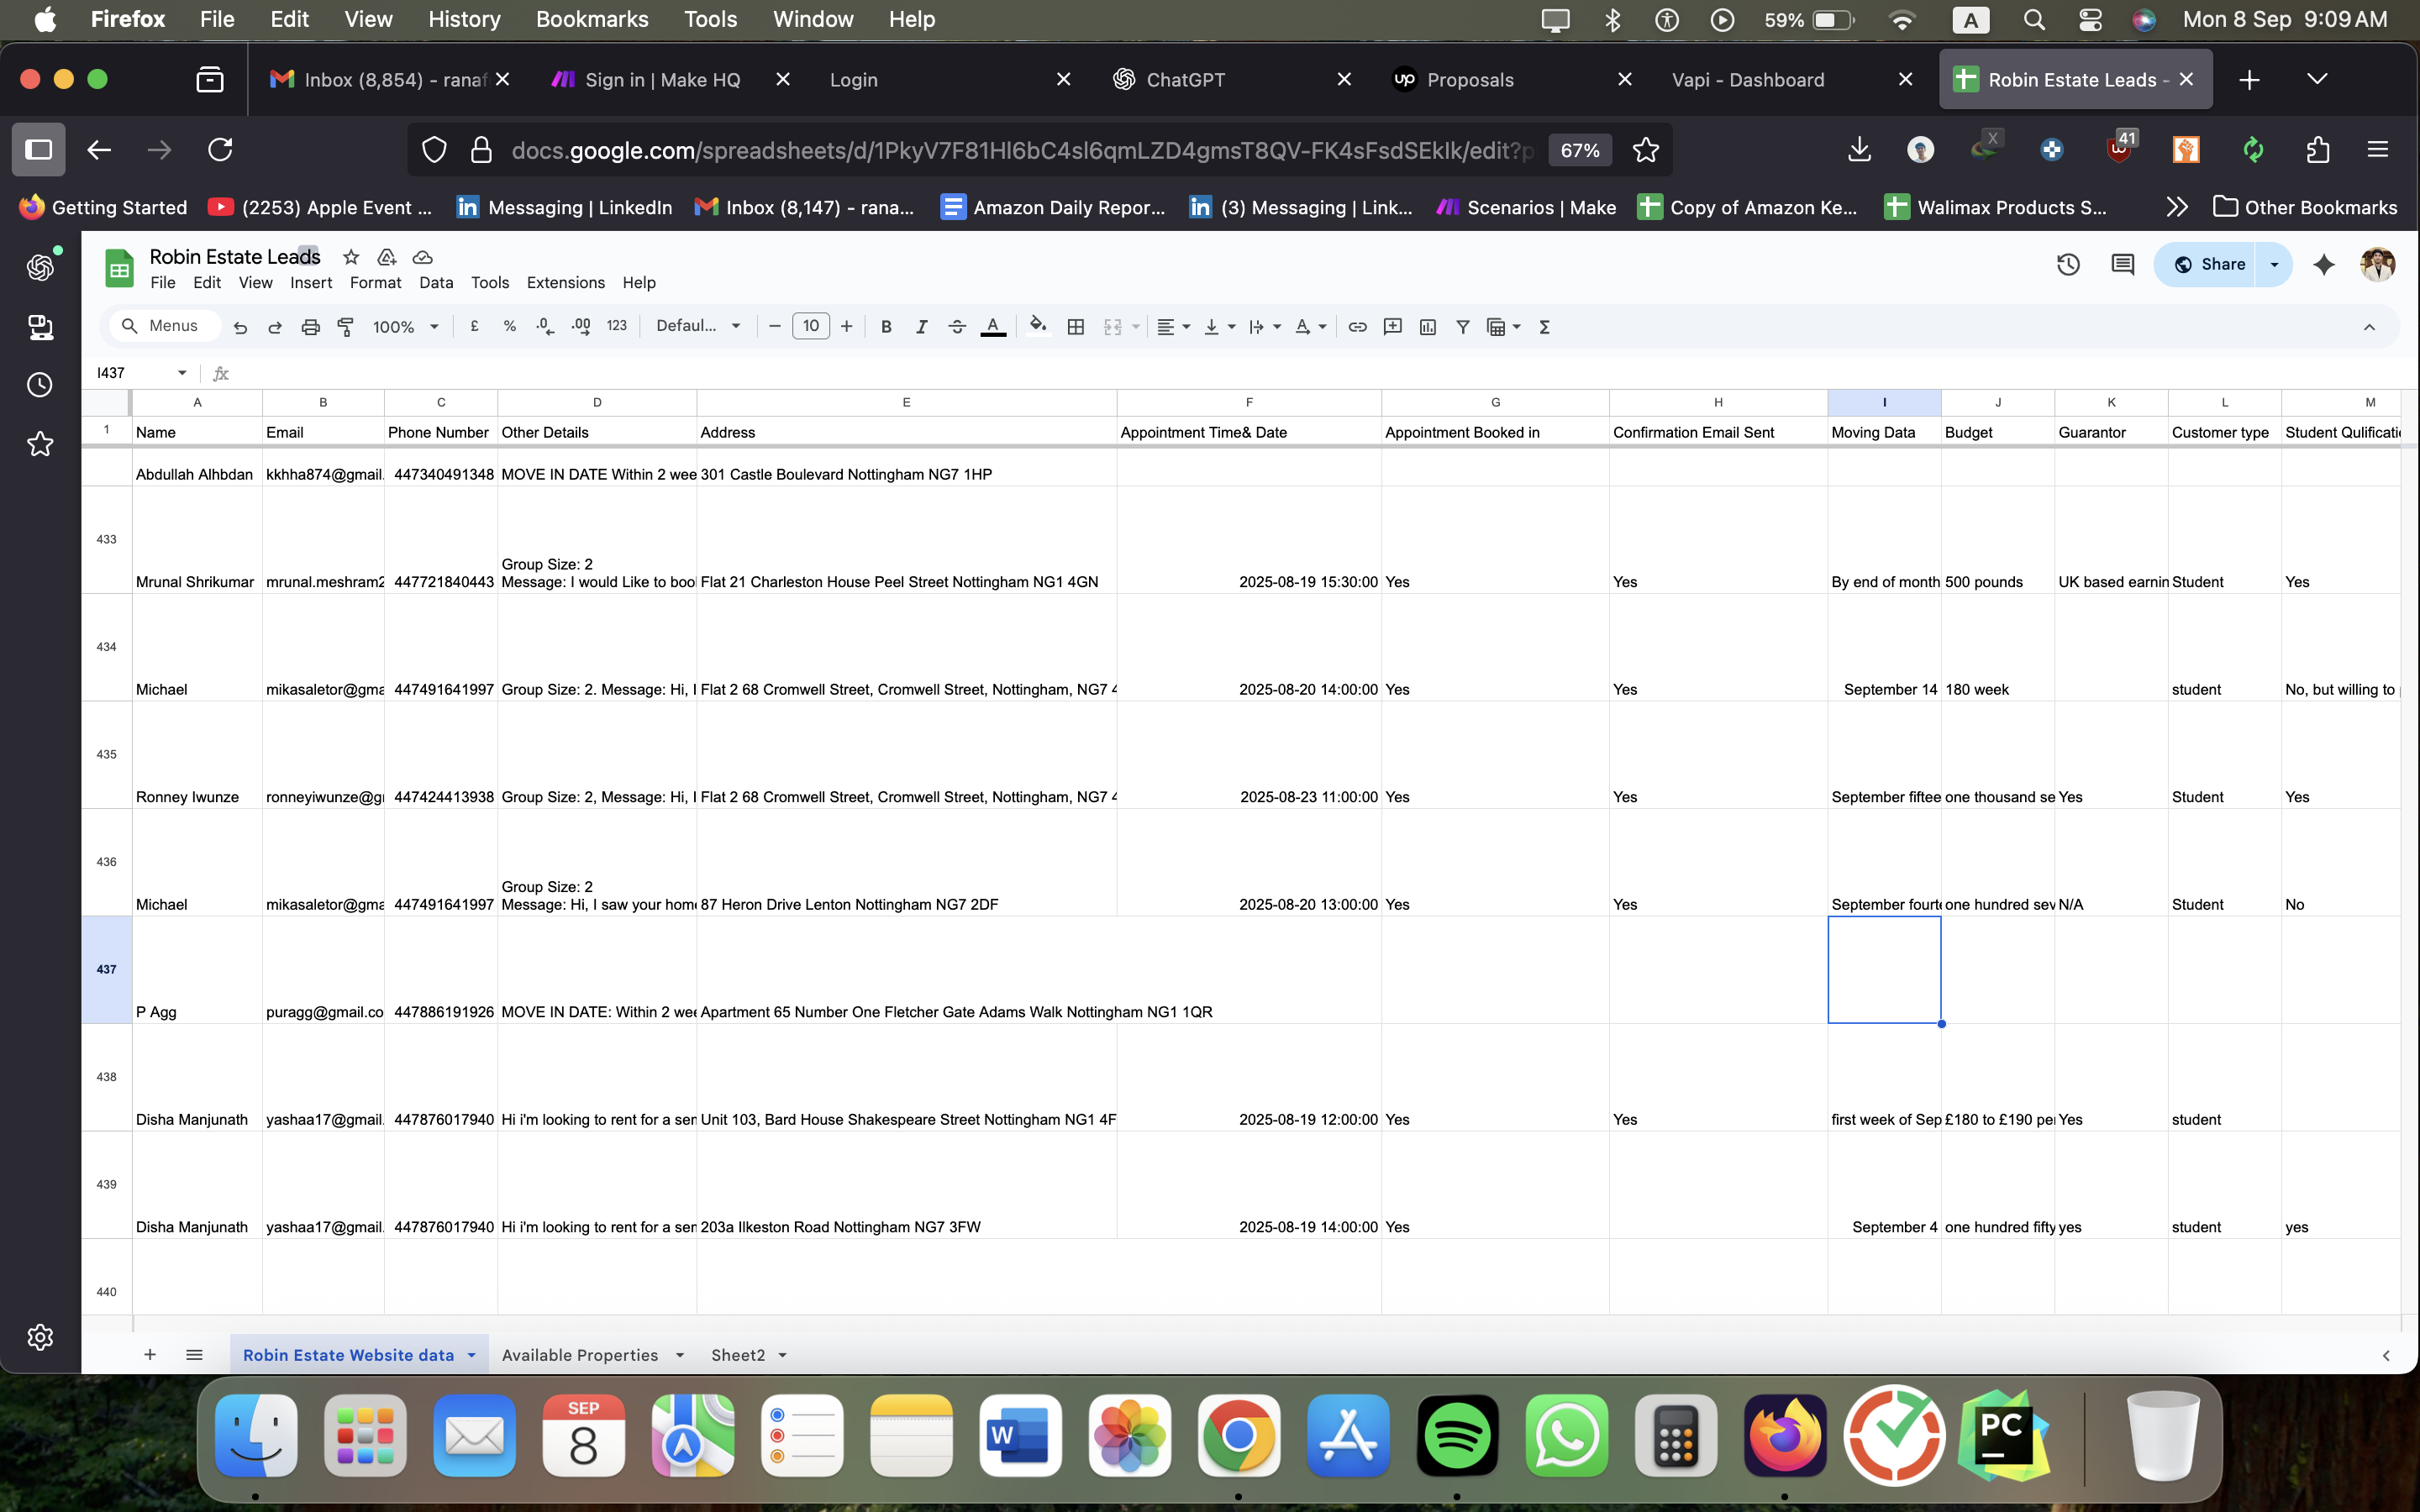The width and height of the screenshot is (2420, 1512).
Task: Click the paint format tool
Action: coord(345,326)
